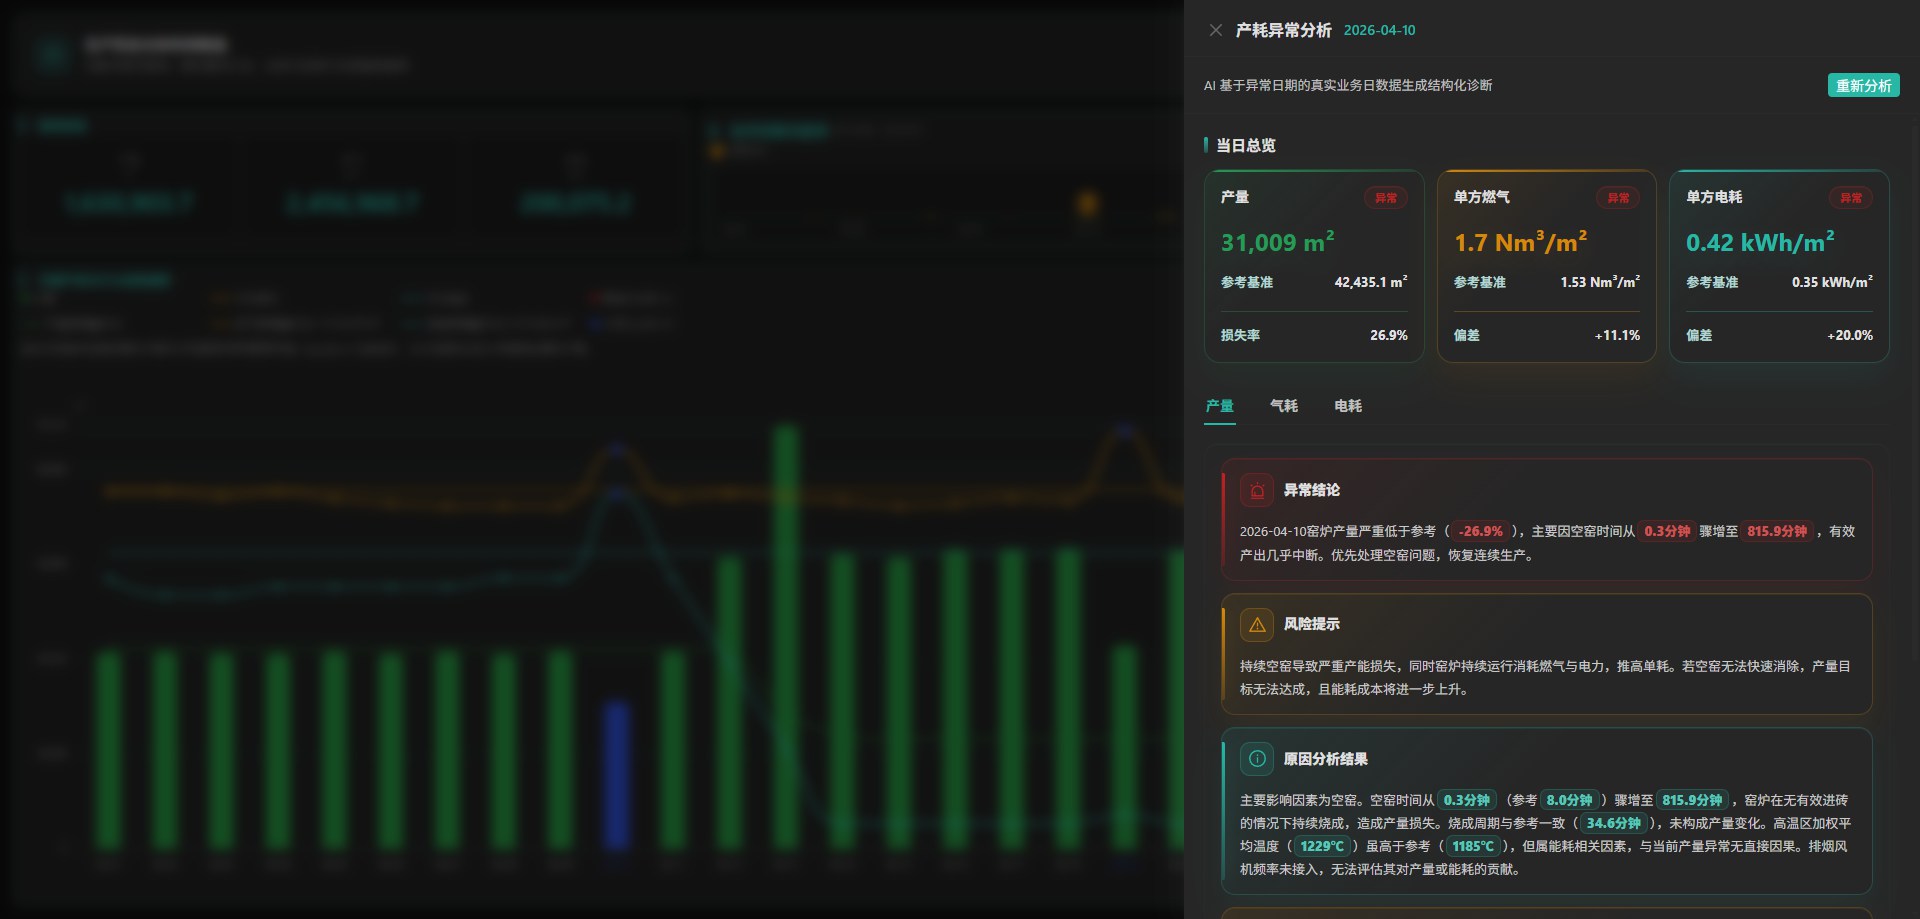
Task: Close the 产耗异常分析 drawer panel
Action: pos(1215,30)
